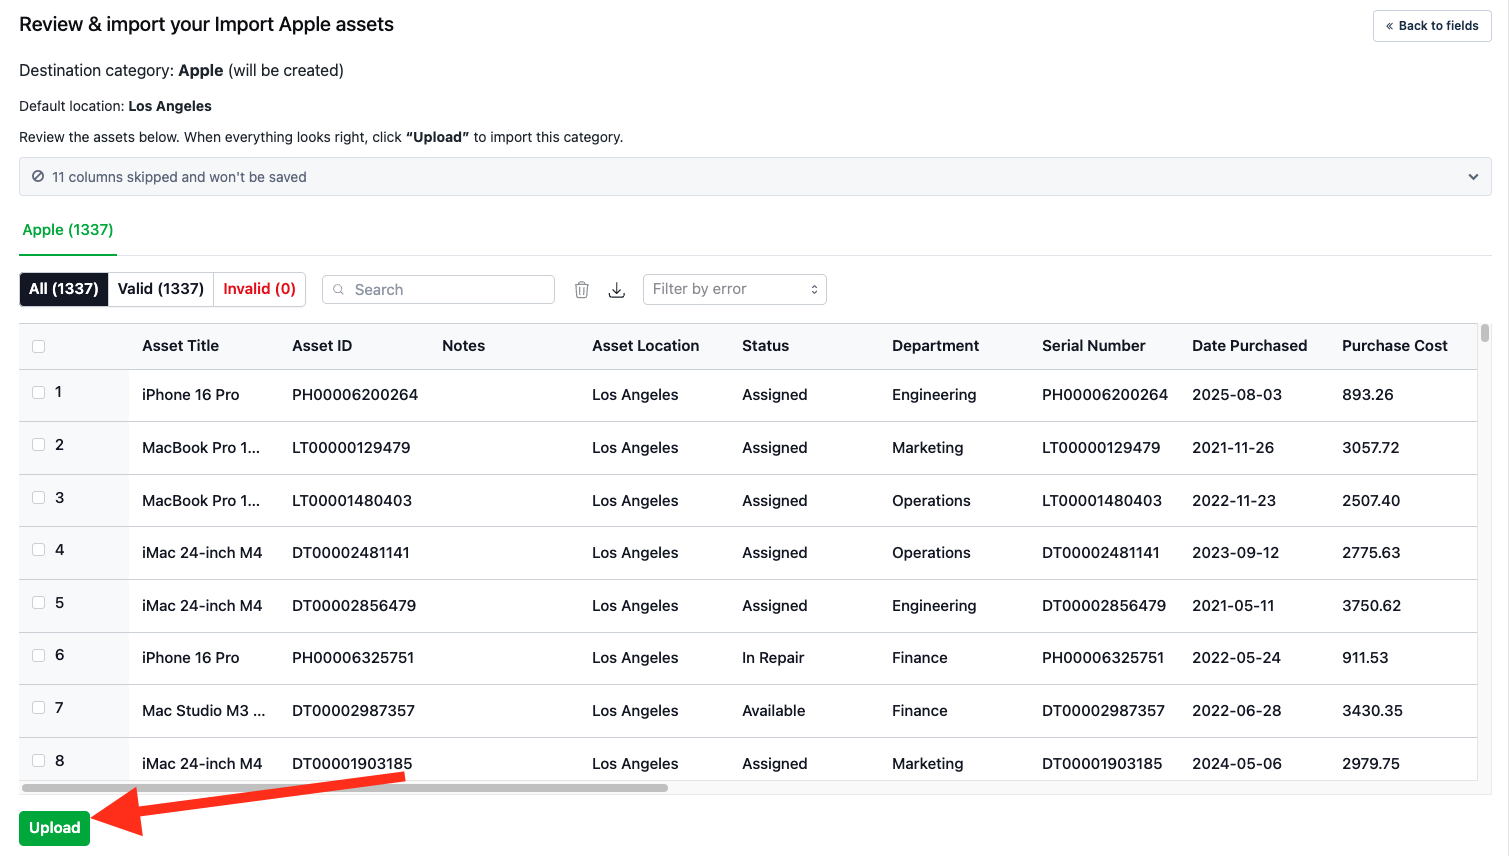Click purchase cost 3750.62
The width and height of the screenshot is (1509, 856).
point(1372,606)
